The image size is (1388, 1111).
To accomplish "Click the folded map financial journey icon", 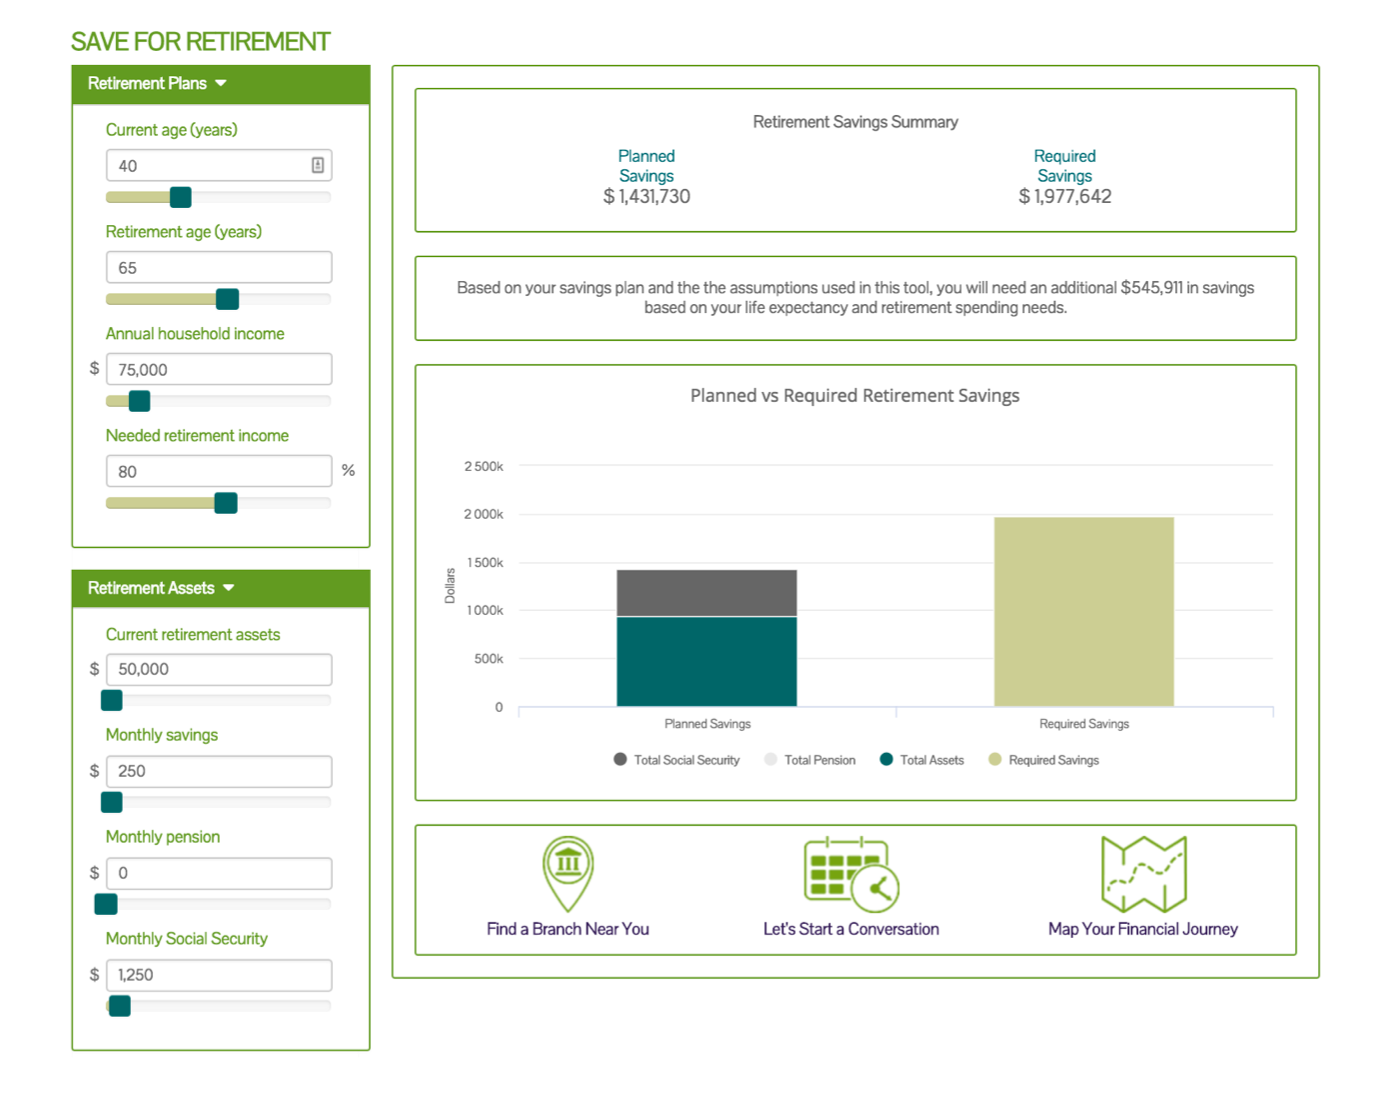I will pyautogui.click(x=1143, y=873).
